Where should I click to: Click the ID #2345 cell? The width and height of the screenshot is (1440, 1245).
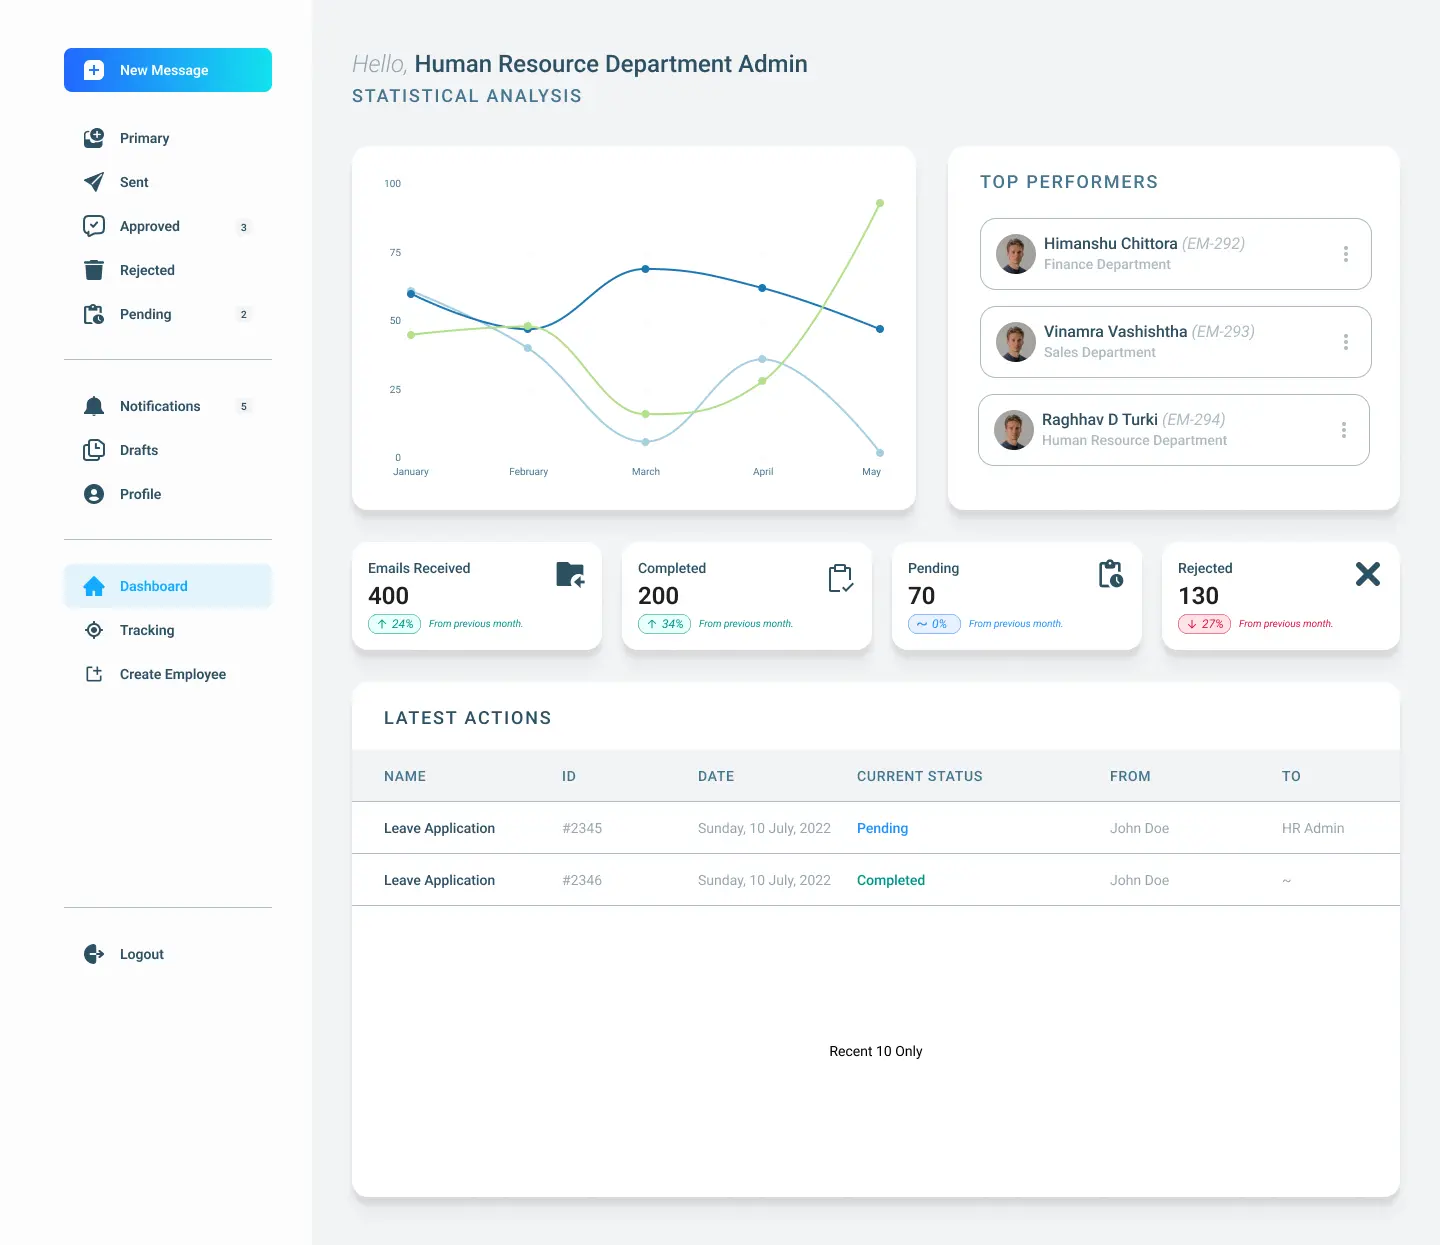coord(582,828)
